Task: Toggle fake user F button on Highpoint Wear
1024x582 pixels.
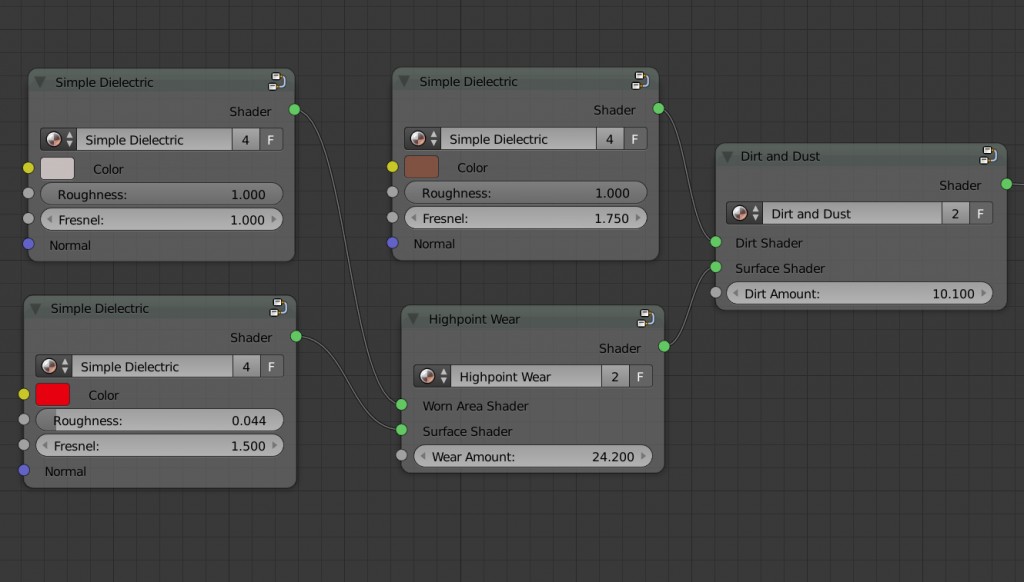Action: pyautogui.click(x=640, y=377)
